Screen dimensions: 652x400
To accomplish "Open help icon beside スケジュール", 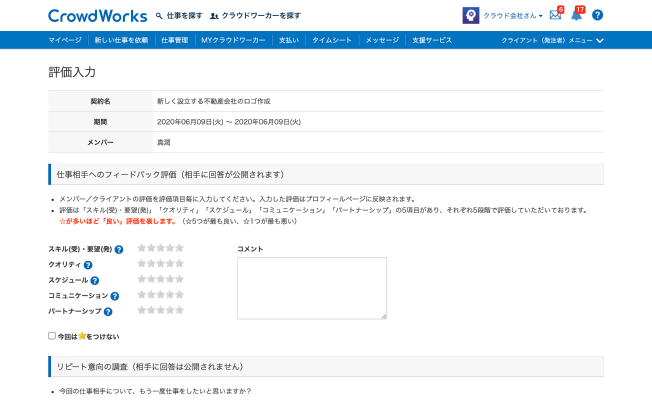I will pos(96,281).
